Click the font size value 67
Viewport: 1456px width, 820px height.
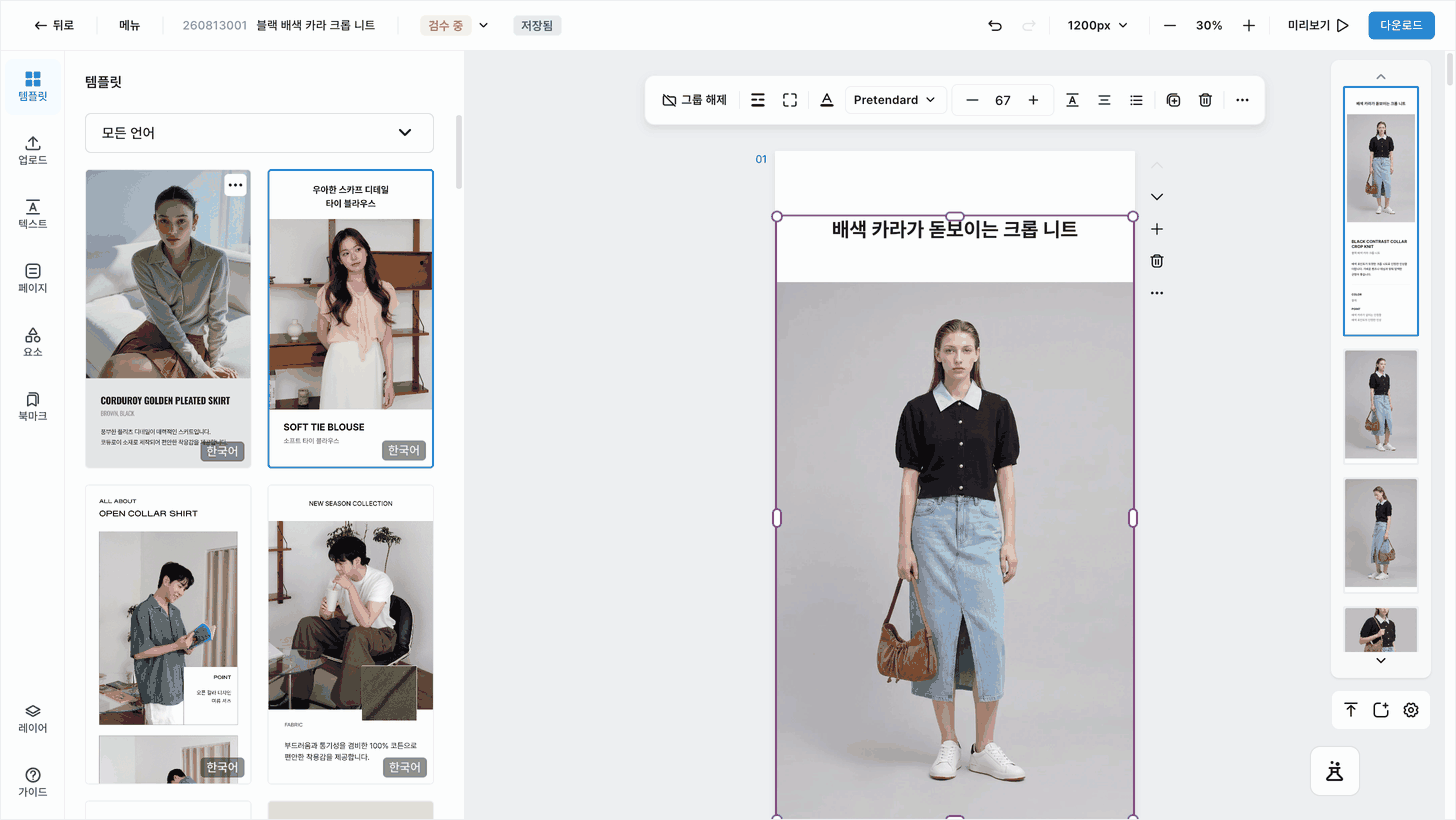point(1003,100)
